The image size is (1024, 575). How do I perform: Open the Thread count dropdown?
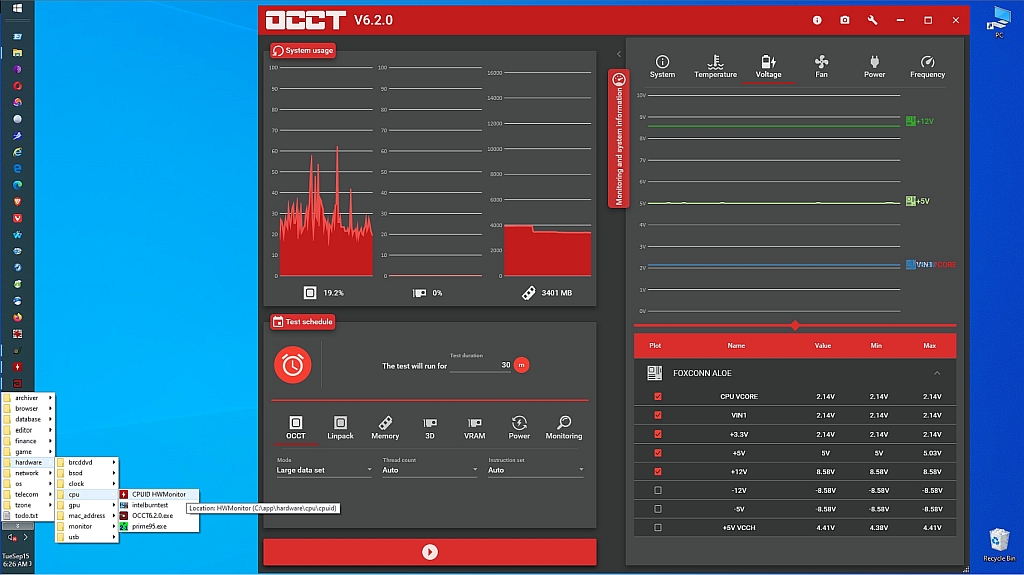[x=430, y=470]
